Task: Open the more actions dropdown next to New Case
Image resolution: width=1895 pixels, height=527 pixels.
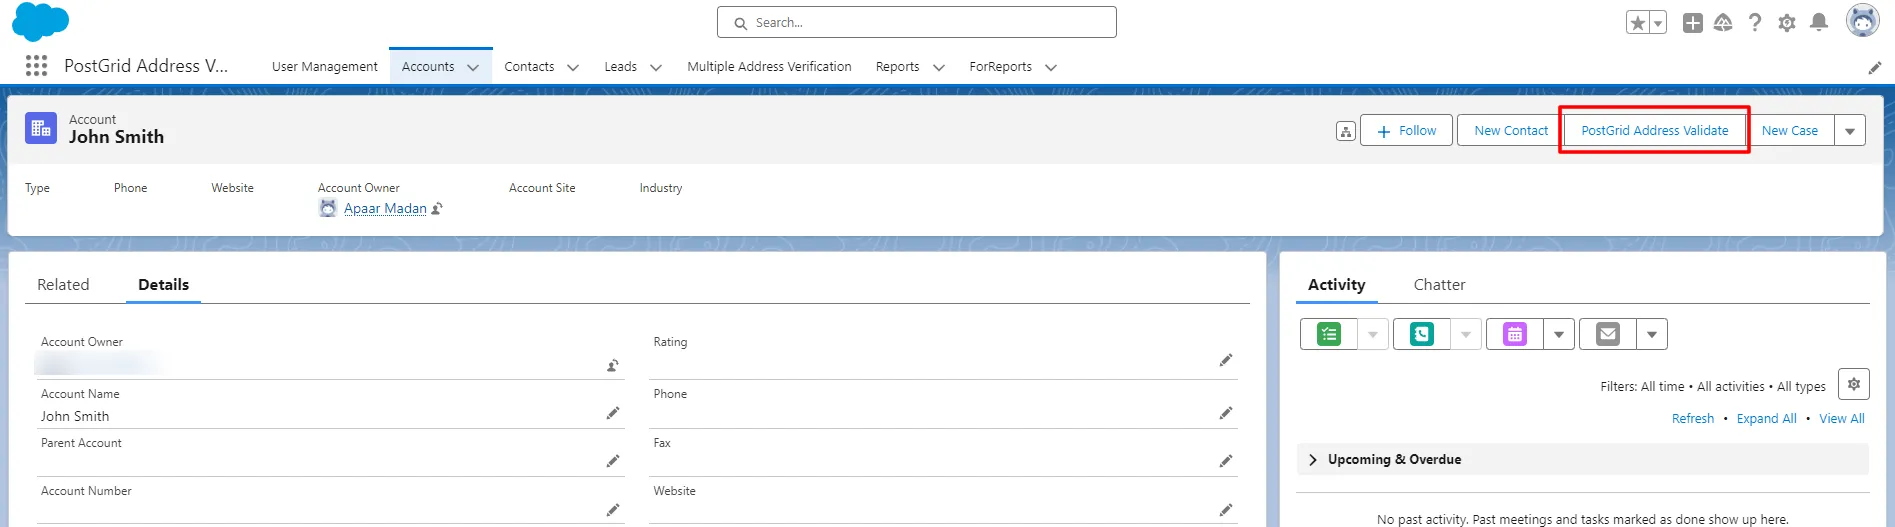Action: [1850, 131]
